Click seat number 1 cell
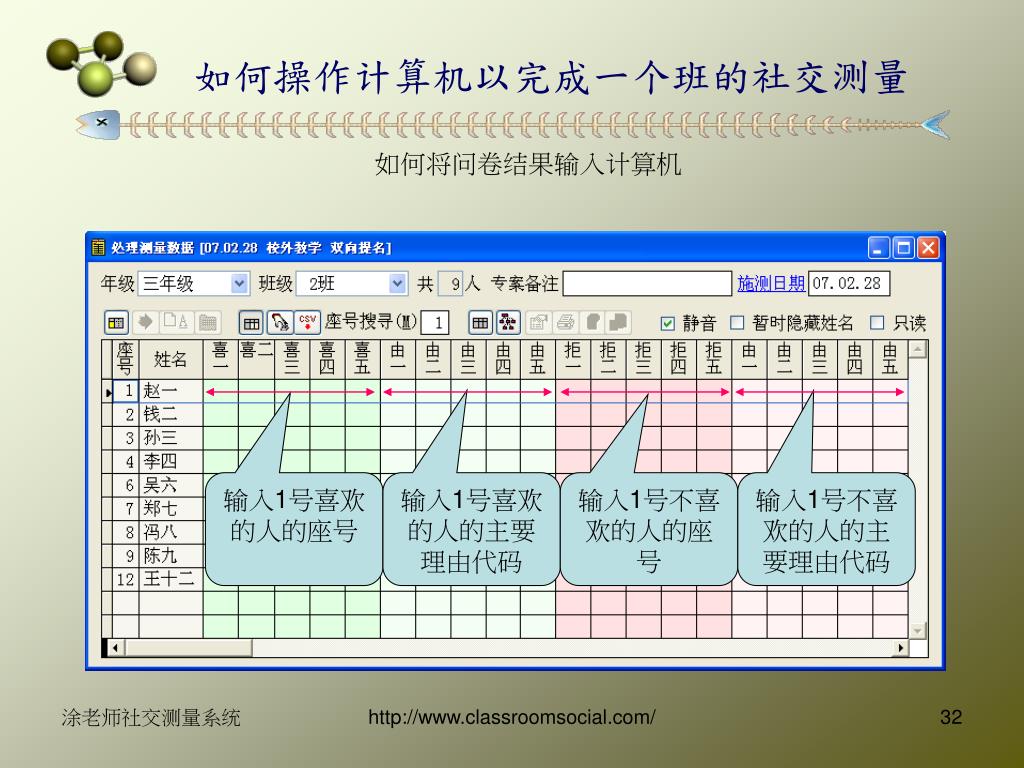This screenshot has width=1024, height=768. point(125,391)
